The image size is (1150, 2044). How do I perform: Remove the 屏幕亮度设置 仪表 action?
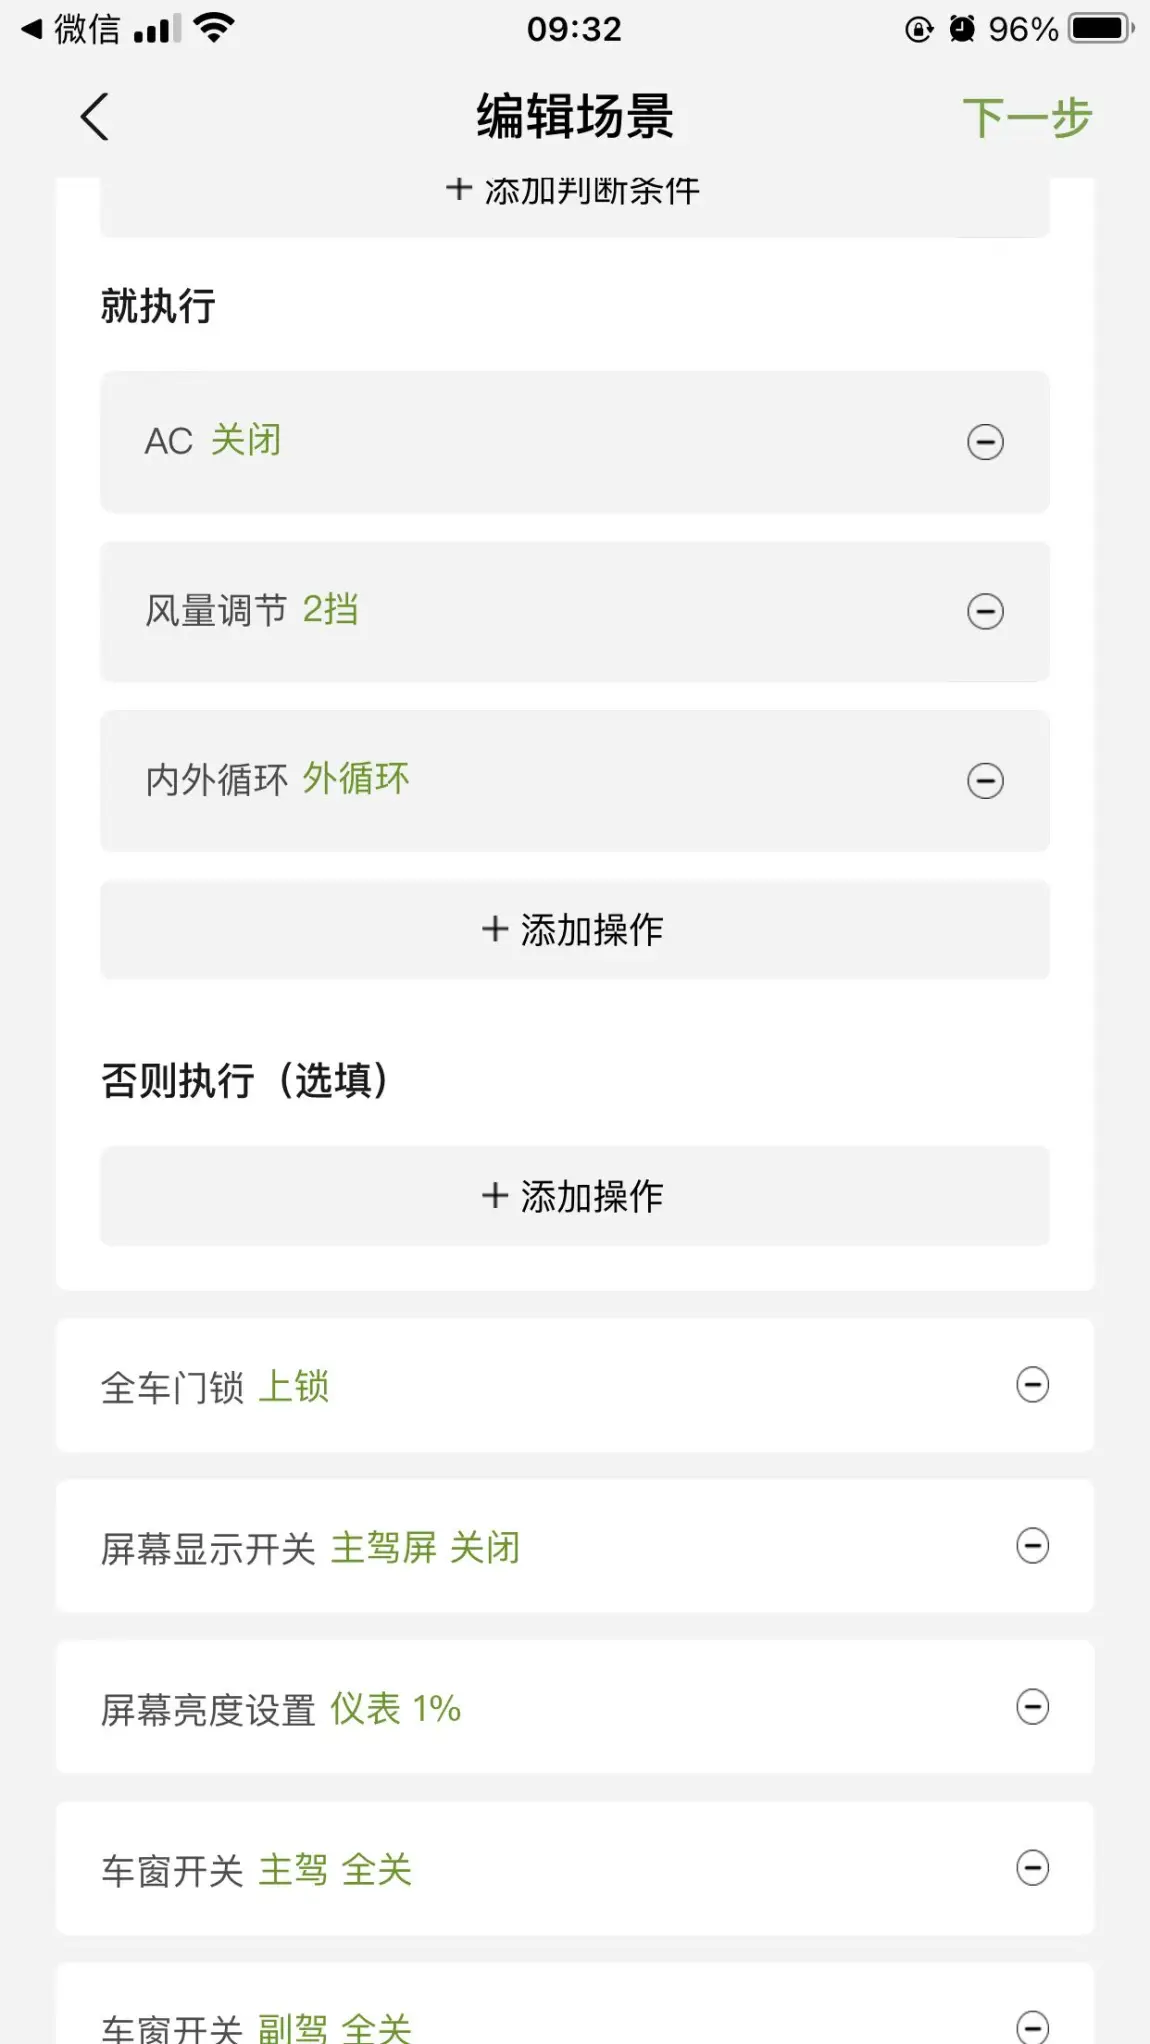point(1032,1707)
